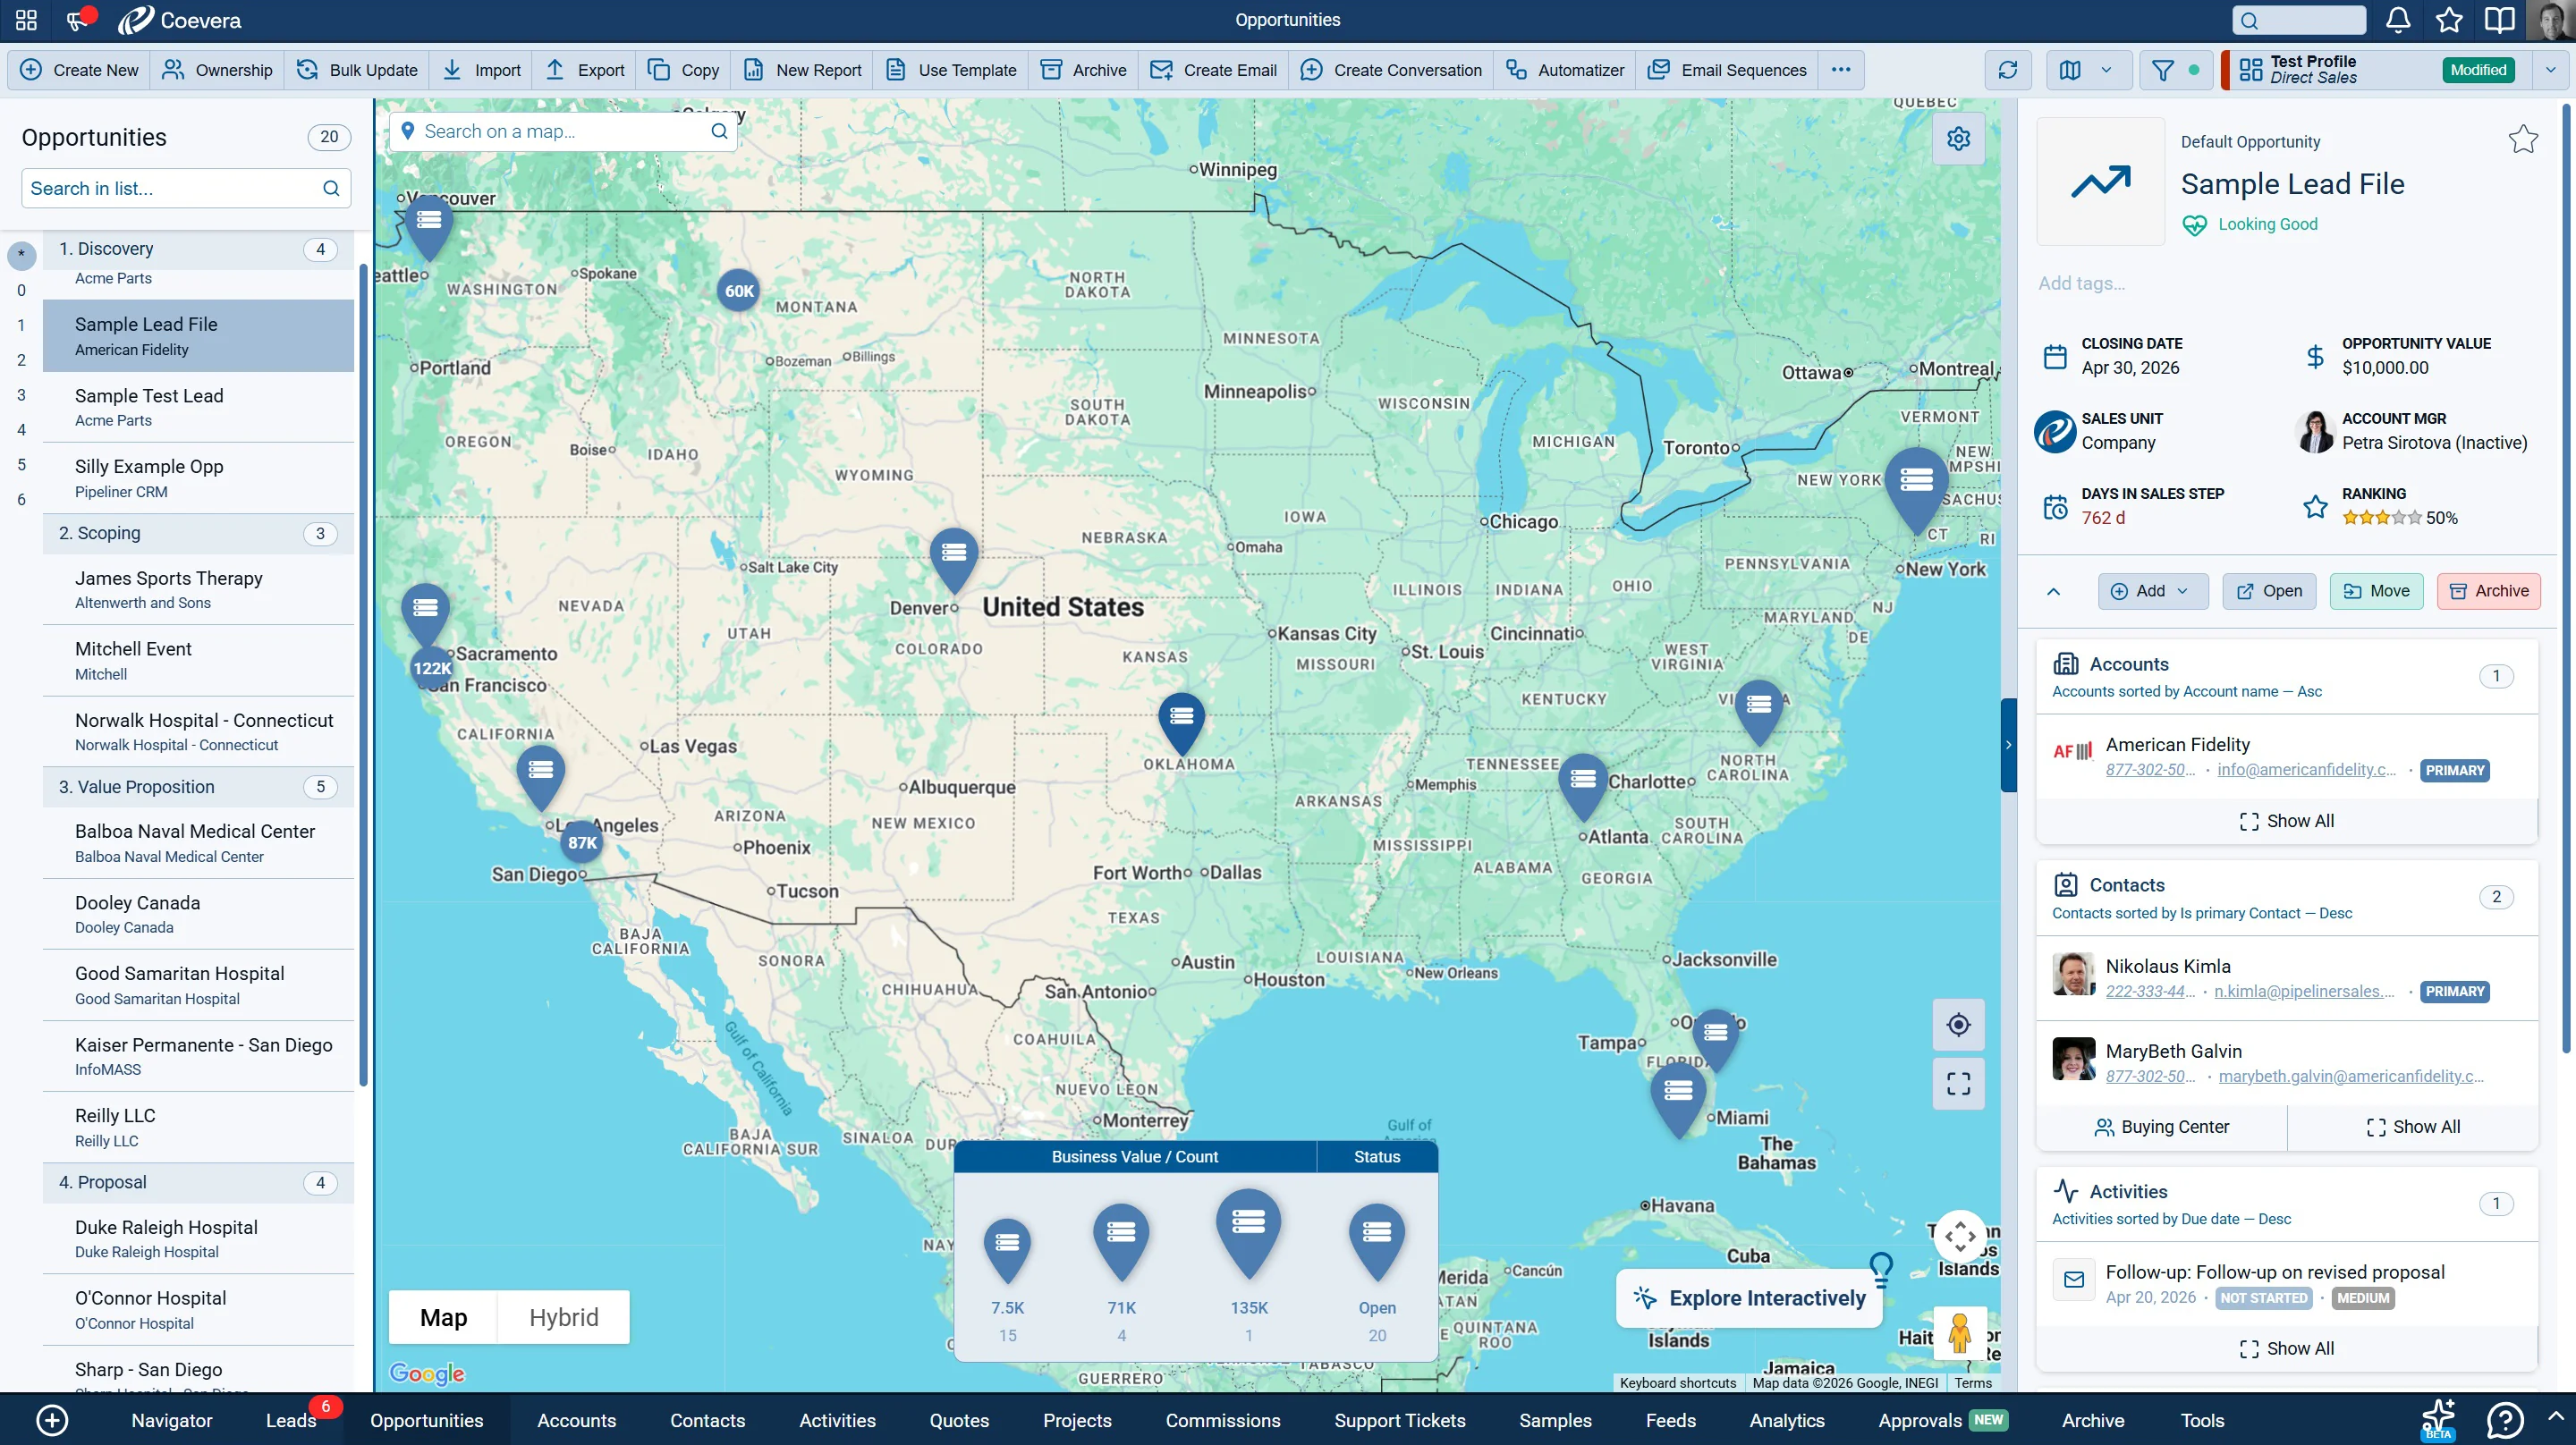Click the Create New button
2576x1445 pixels.
[79, 70]
